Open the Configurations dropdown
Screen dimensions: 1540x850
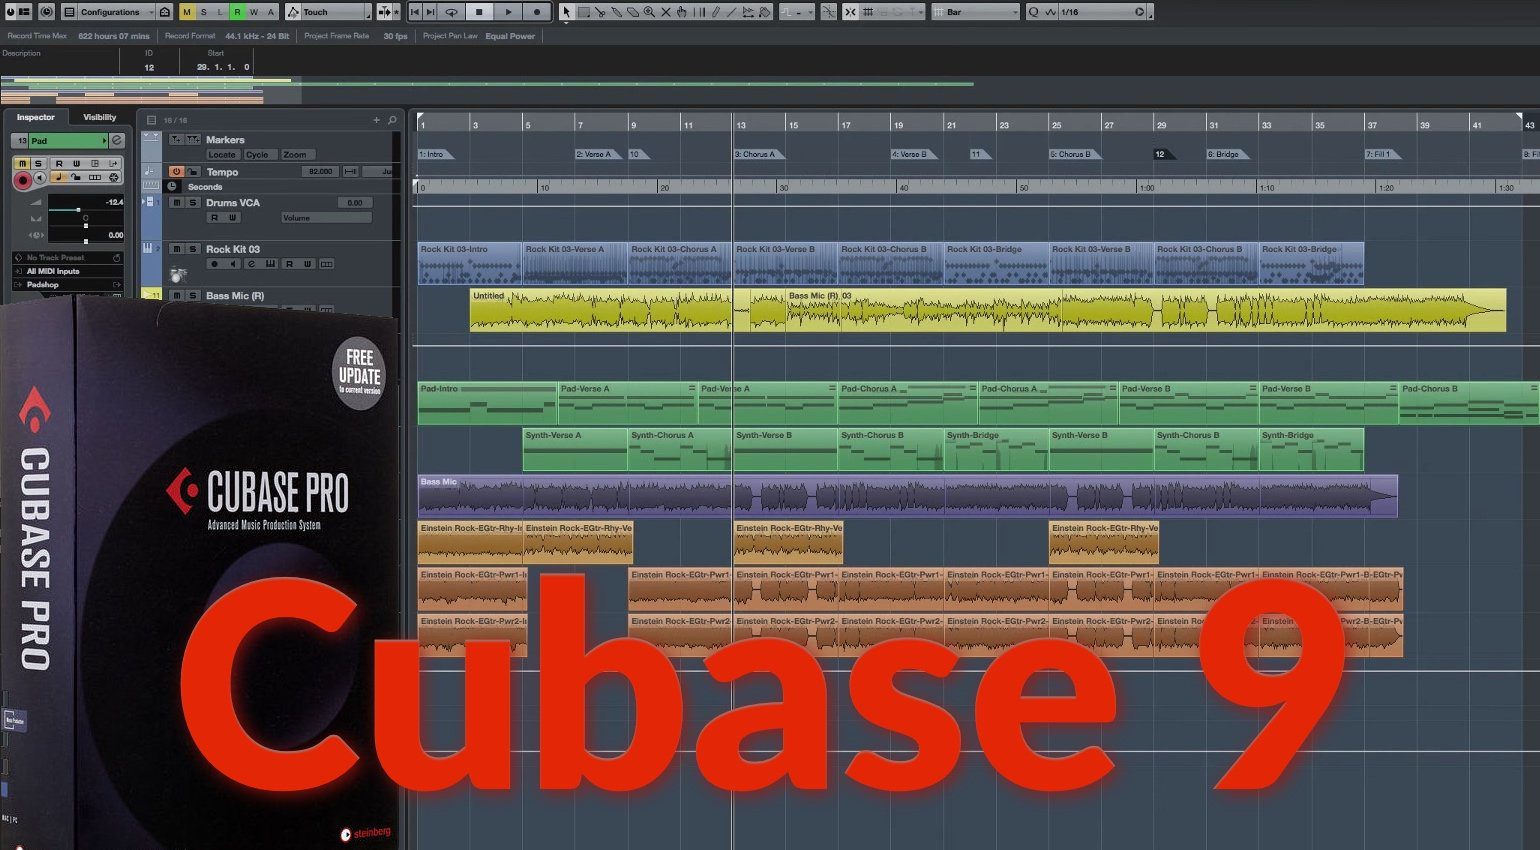(110, 12)
